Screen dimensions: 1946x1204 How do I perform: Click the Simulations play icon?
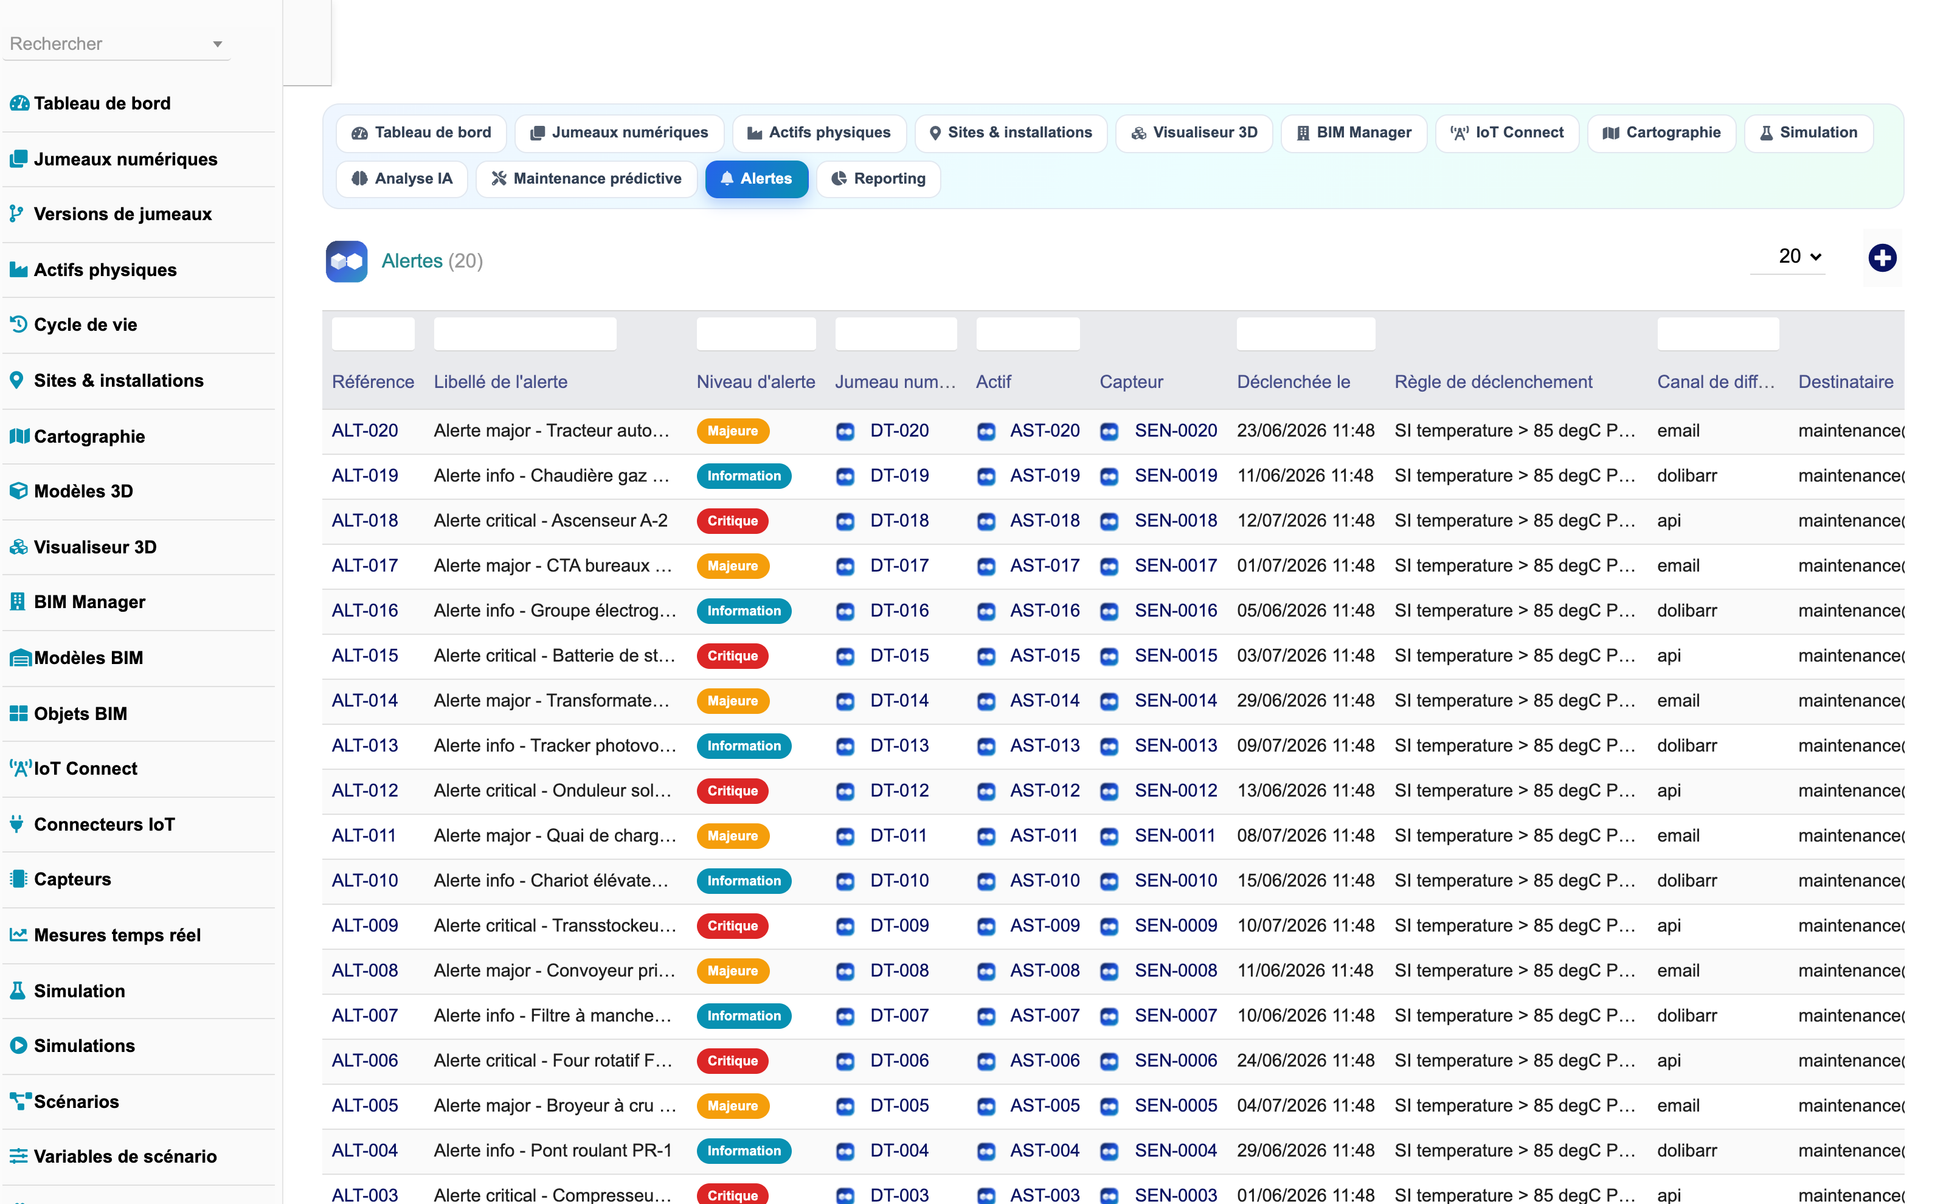tap(19, 1046)
